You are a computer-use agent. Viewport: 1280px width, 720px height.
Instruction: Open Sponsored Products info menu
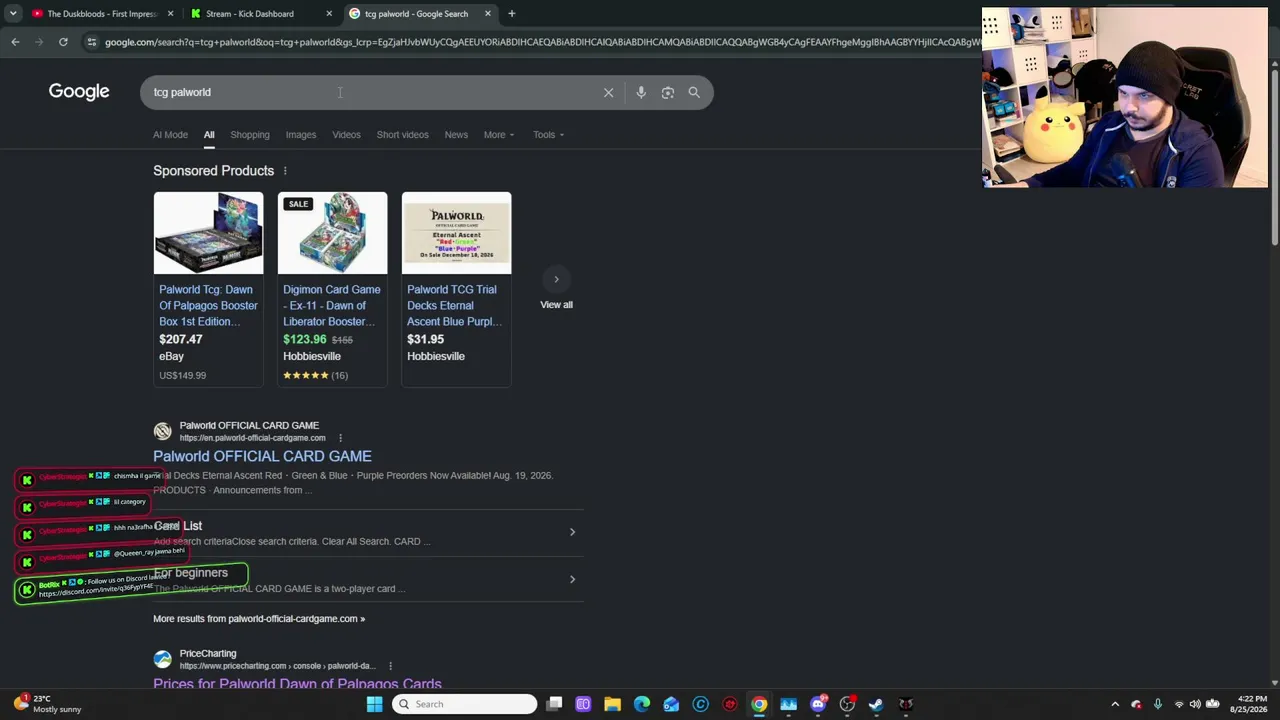[285, 171]
